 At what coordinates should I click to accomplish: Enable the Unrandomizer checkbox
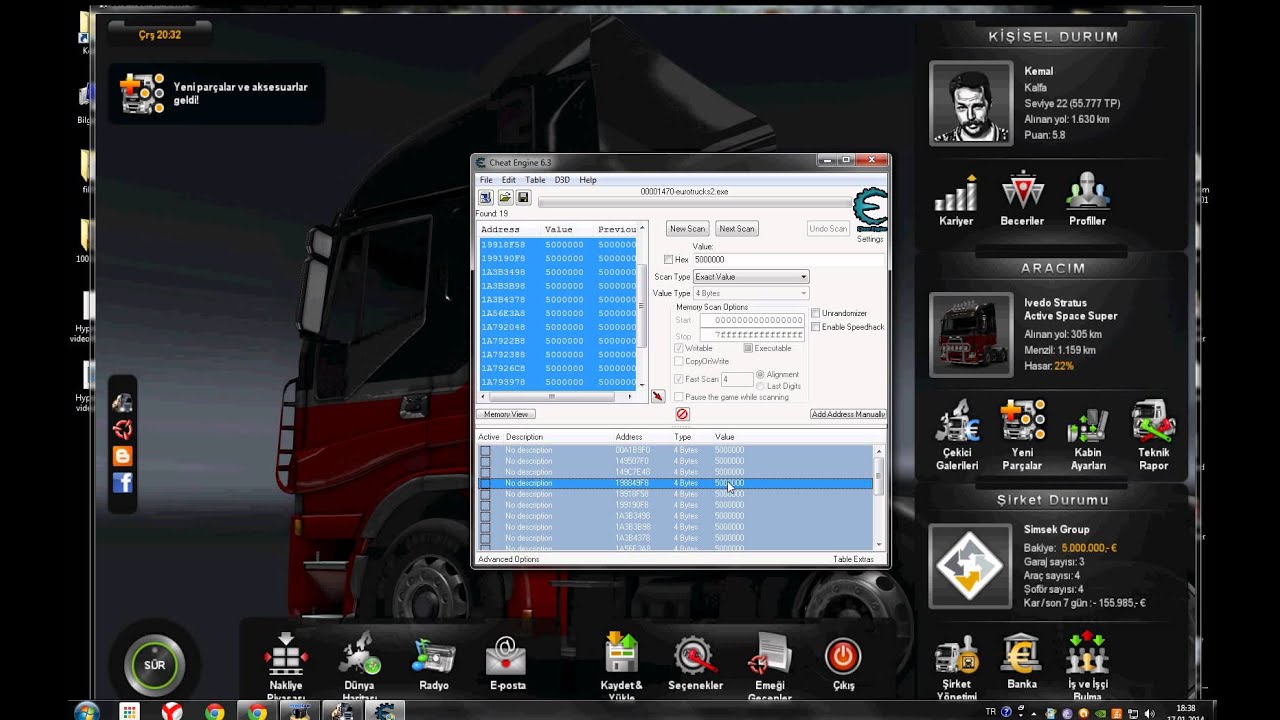click(x=816, y=313)
